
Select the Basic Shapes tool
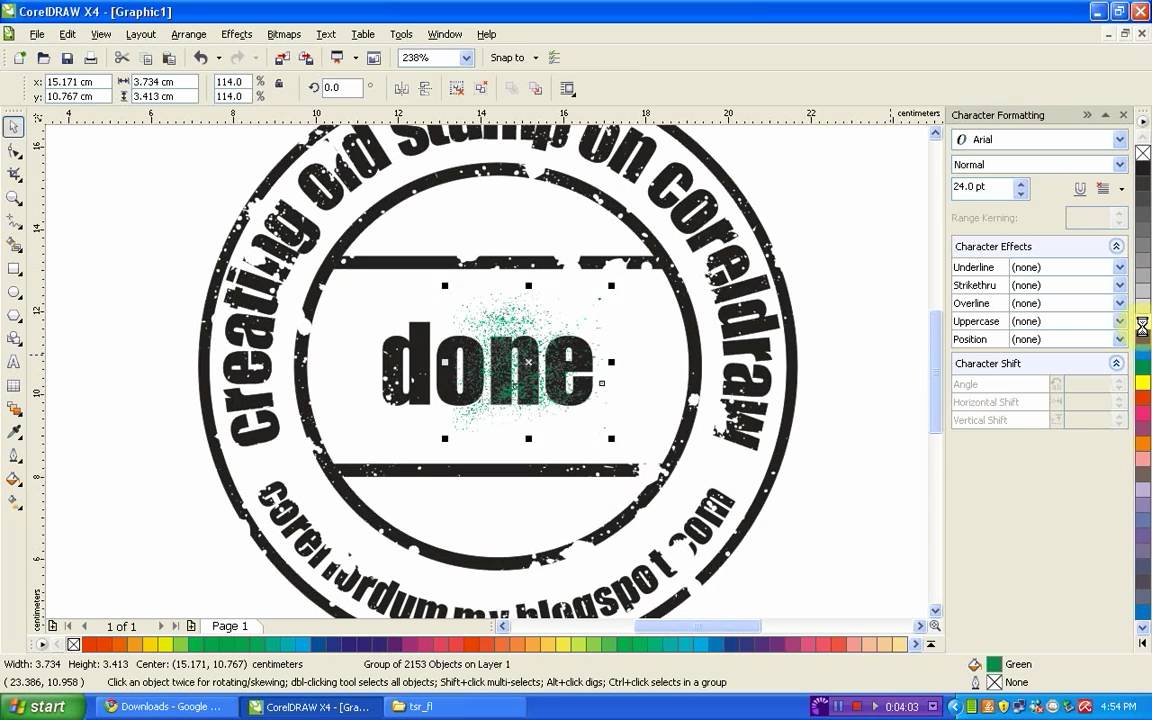pos(13,339)
